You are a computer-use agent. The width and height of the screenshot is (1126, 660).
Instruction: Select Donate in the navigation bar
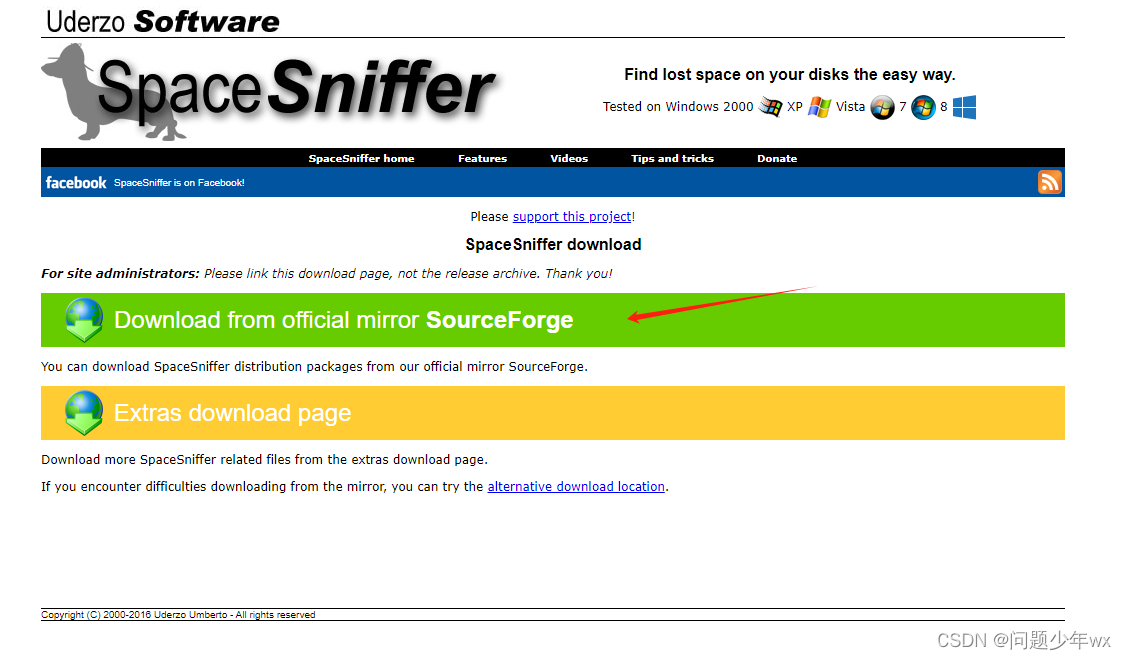click(x=777, y=158)
